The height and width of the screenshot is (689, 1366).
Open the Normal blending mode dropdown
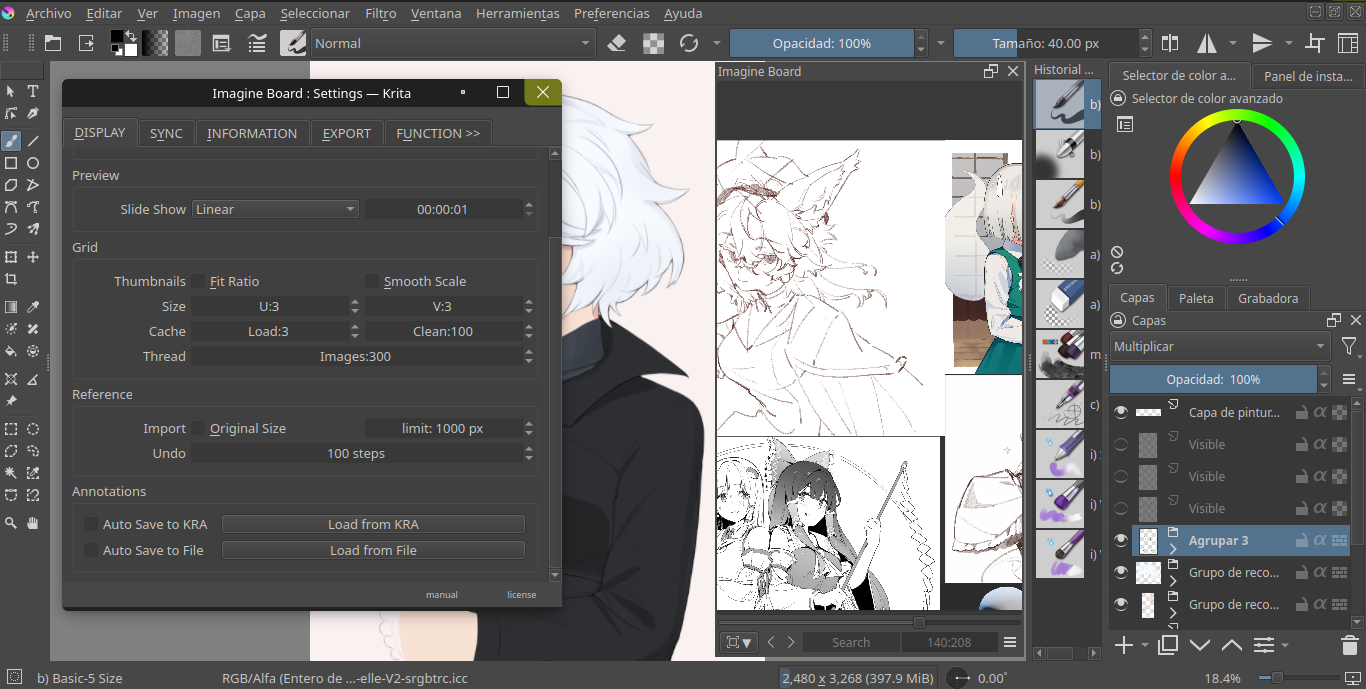[453, 43]
